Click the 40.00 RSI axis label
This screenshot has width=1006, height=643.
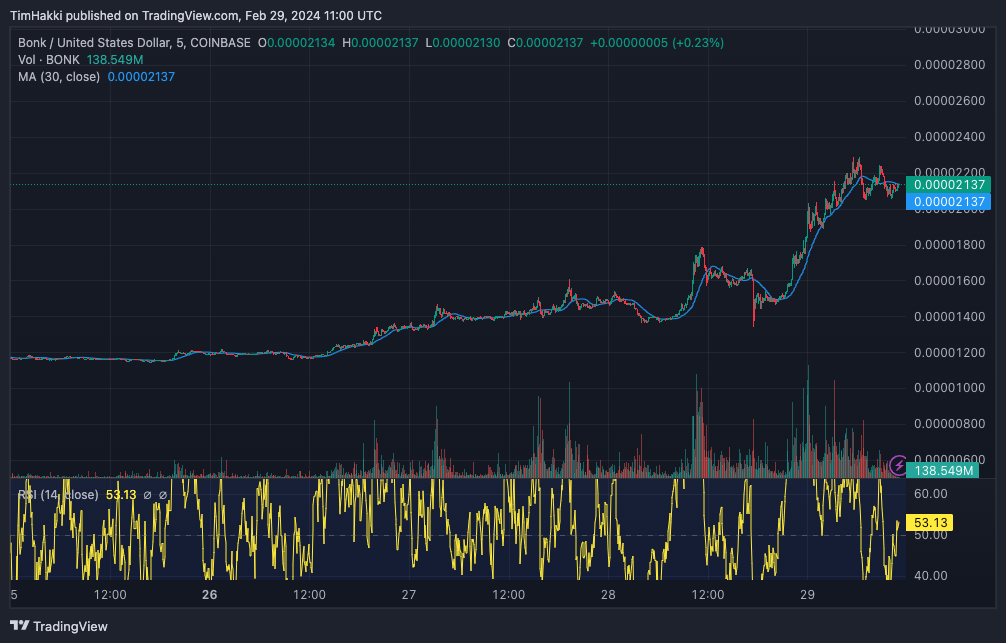pos(930,576)
